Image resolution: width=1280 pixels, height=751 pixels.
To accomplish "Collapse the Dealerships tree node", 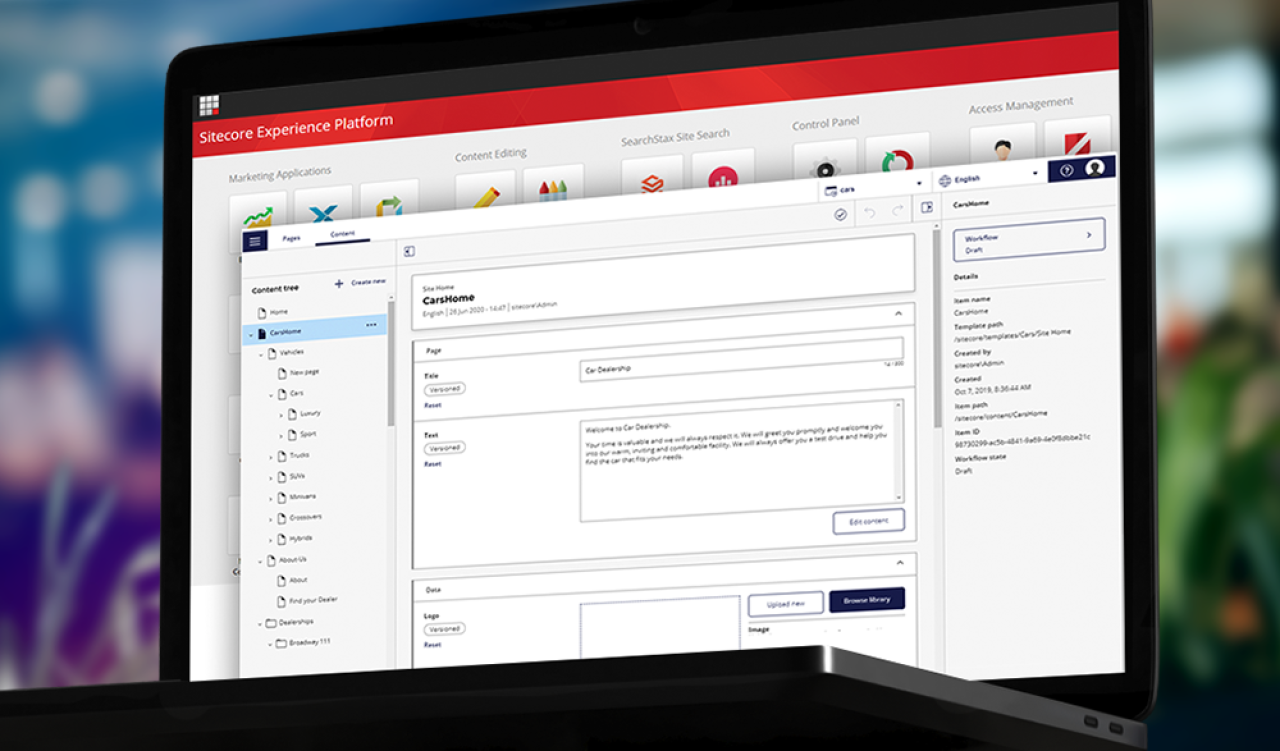I will [260, 624].
